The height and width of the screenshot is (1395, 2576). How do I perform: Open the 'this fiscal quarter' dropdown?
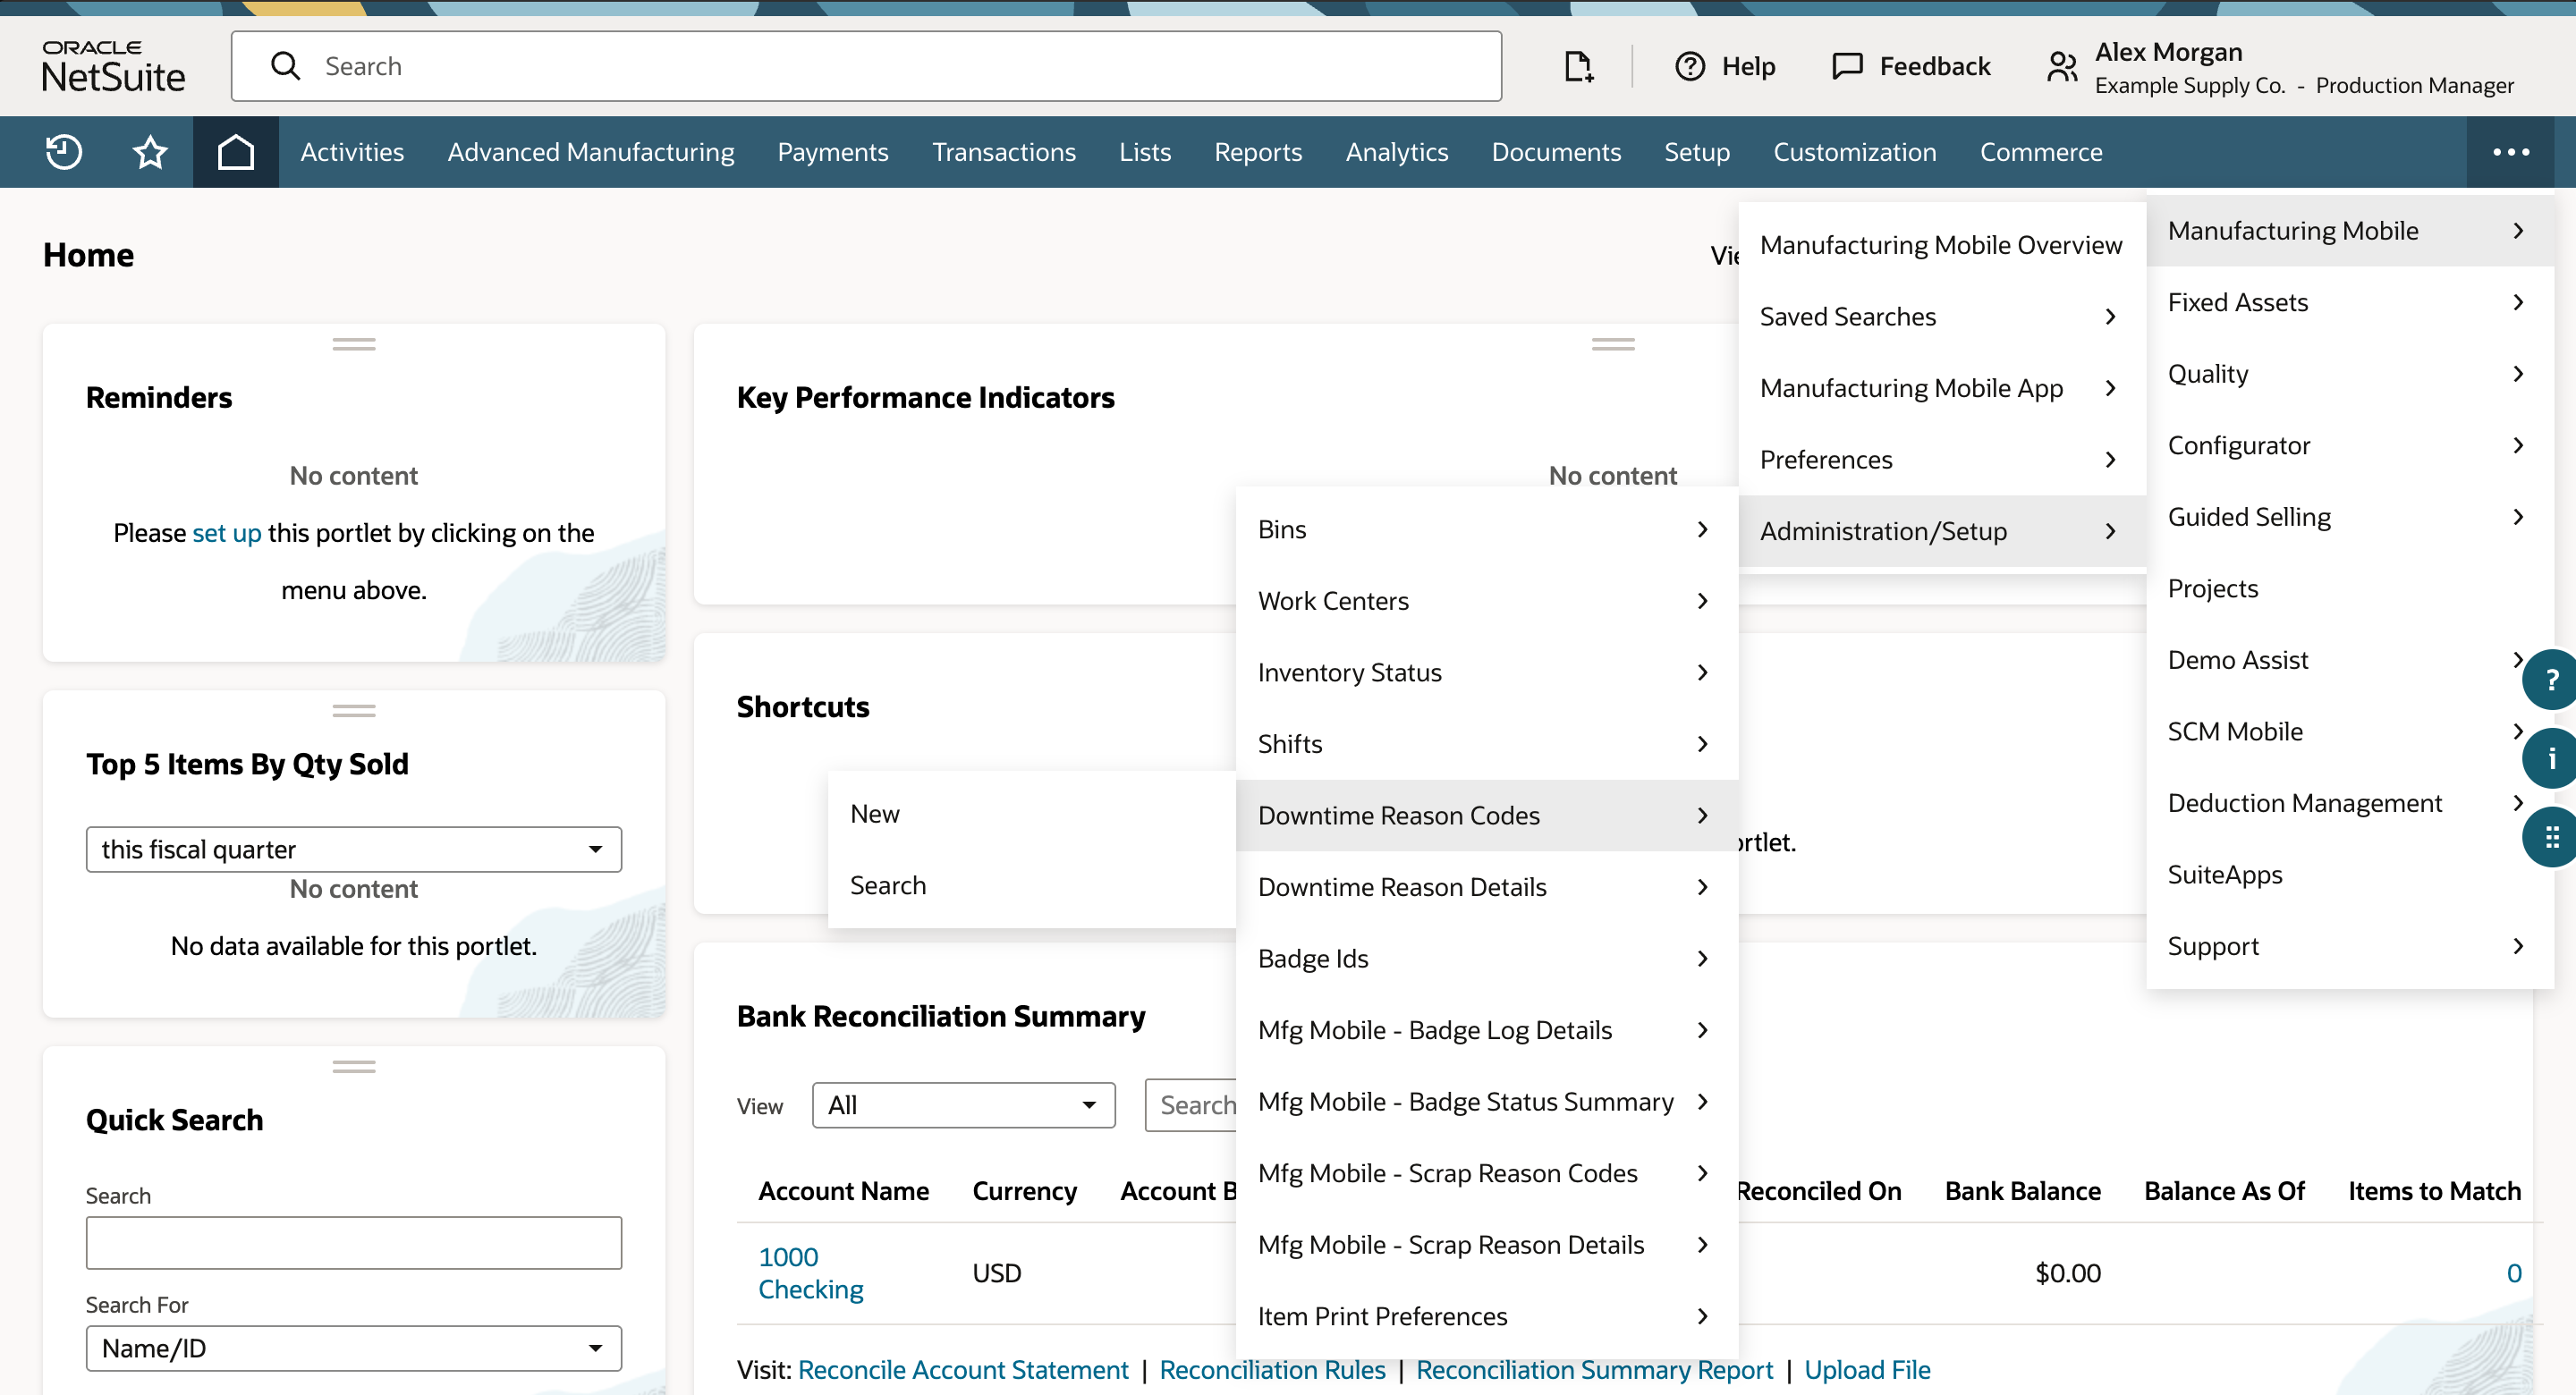point(354,849)
